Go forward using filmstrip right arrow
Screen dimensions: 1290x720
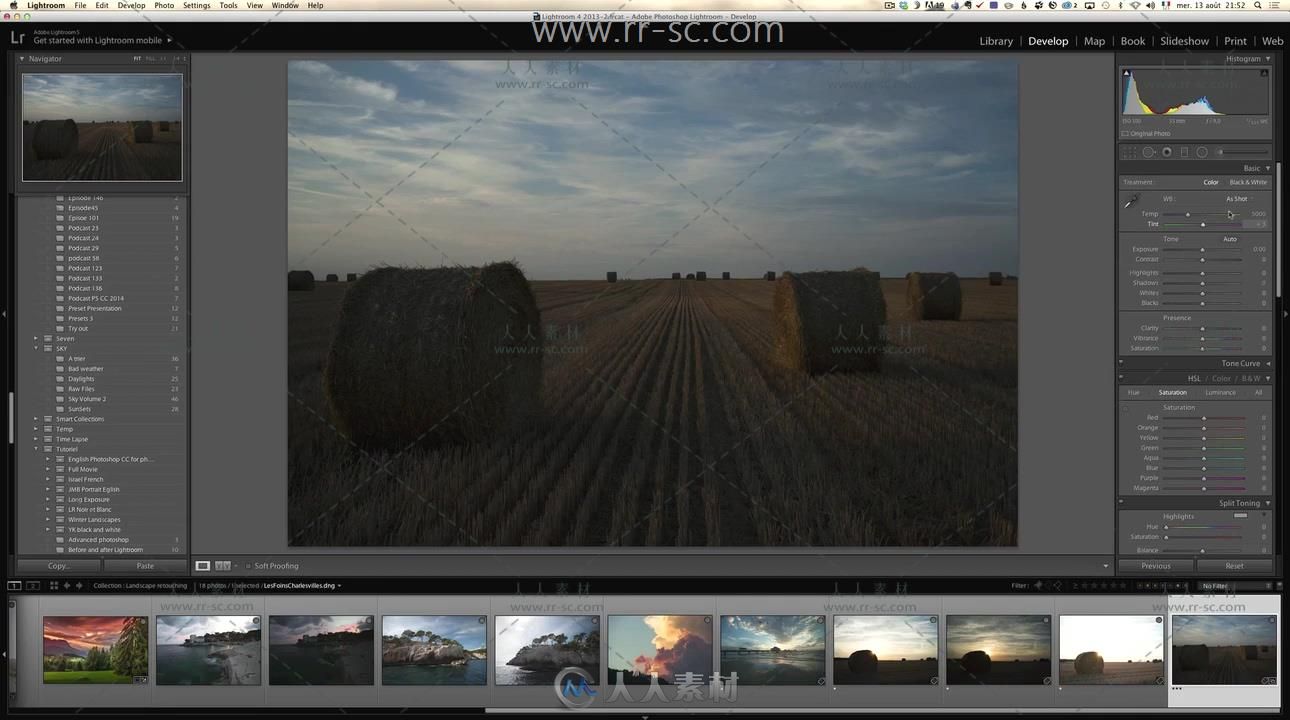[80, 585]
